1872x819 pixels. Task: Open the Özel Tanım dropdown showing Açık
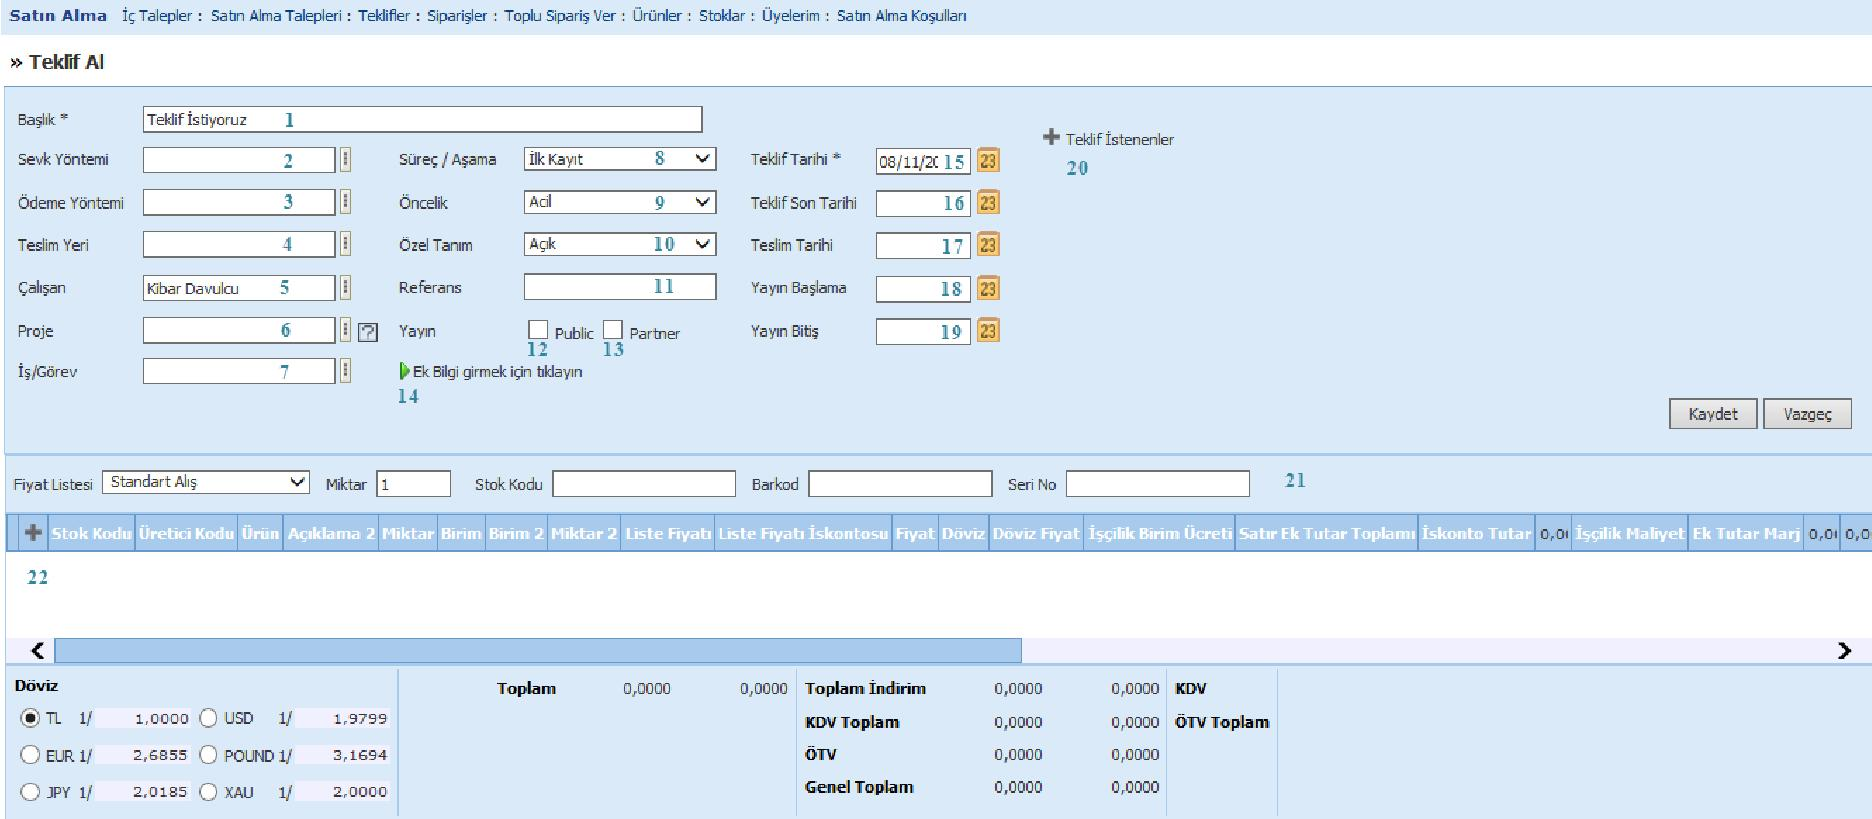(620, 244)
